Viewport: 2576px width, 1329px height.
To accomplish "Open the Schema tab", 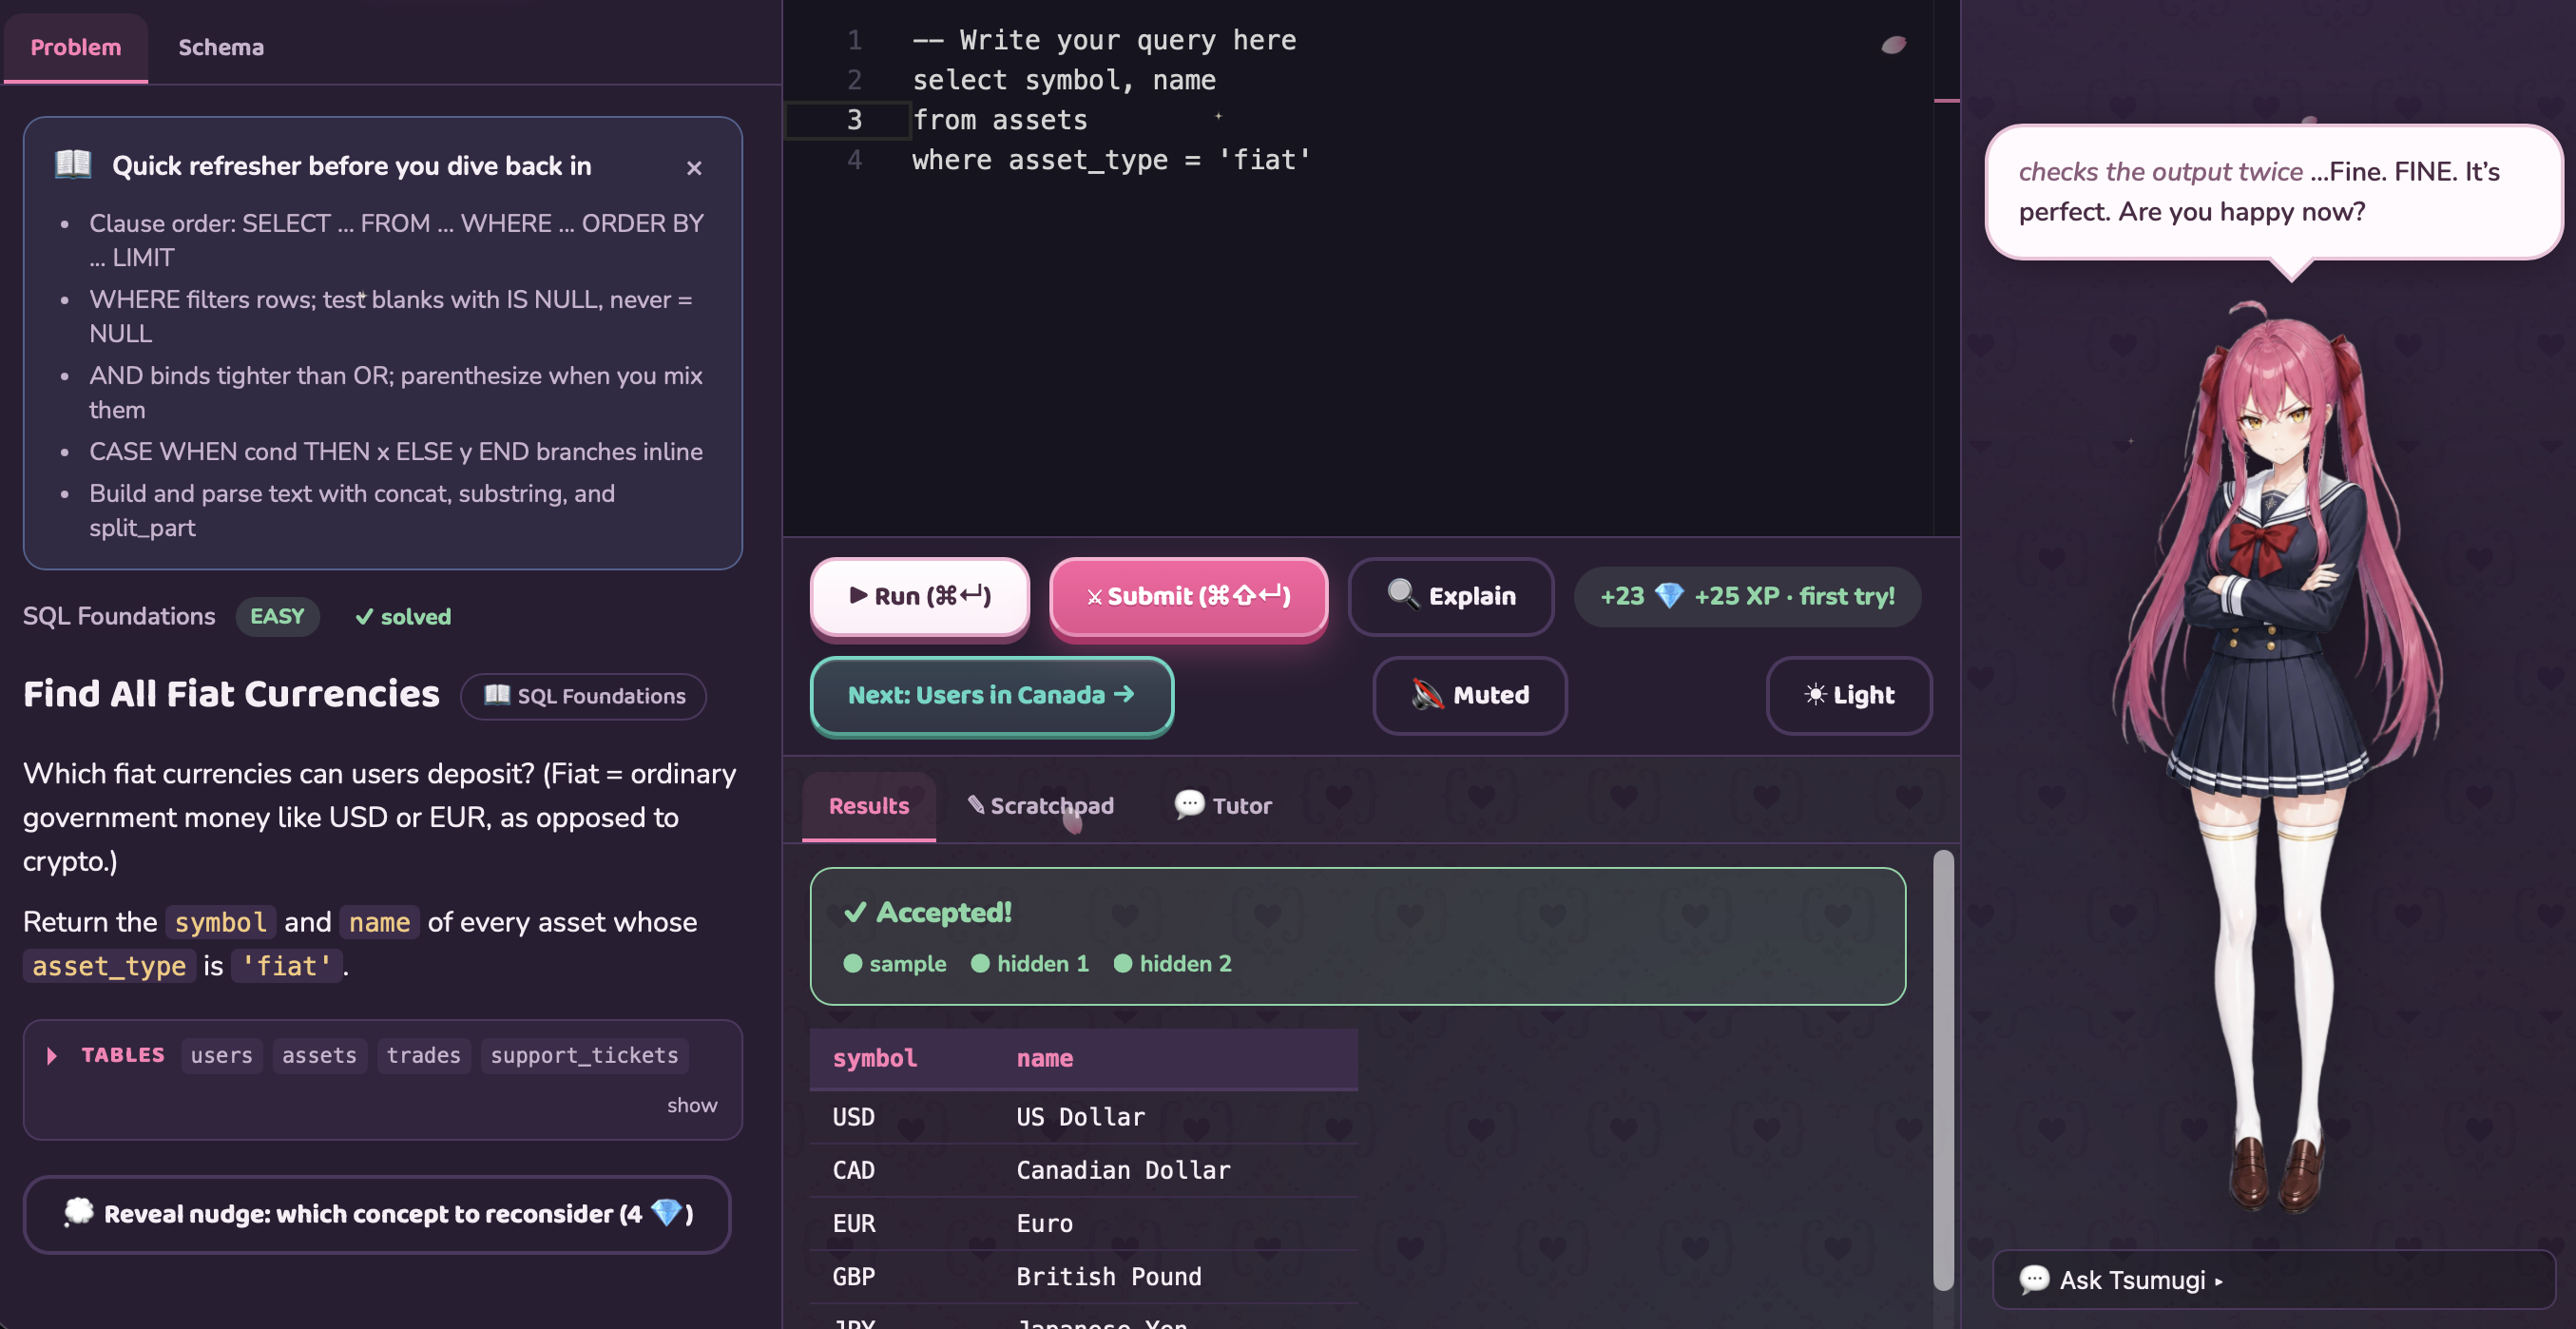I will [x=221, y=47].
